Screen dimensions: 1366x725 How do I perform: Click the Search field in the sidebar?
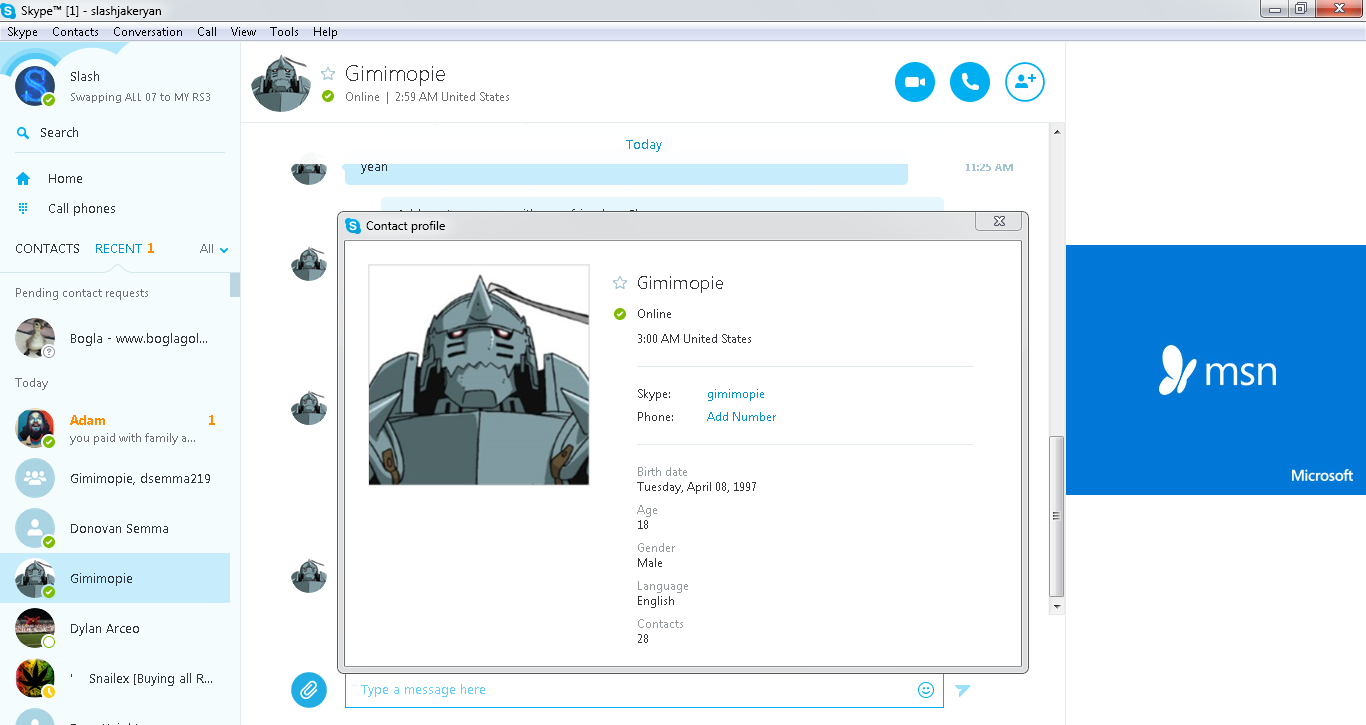pos(120,133)
